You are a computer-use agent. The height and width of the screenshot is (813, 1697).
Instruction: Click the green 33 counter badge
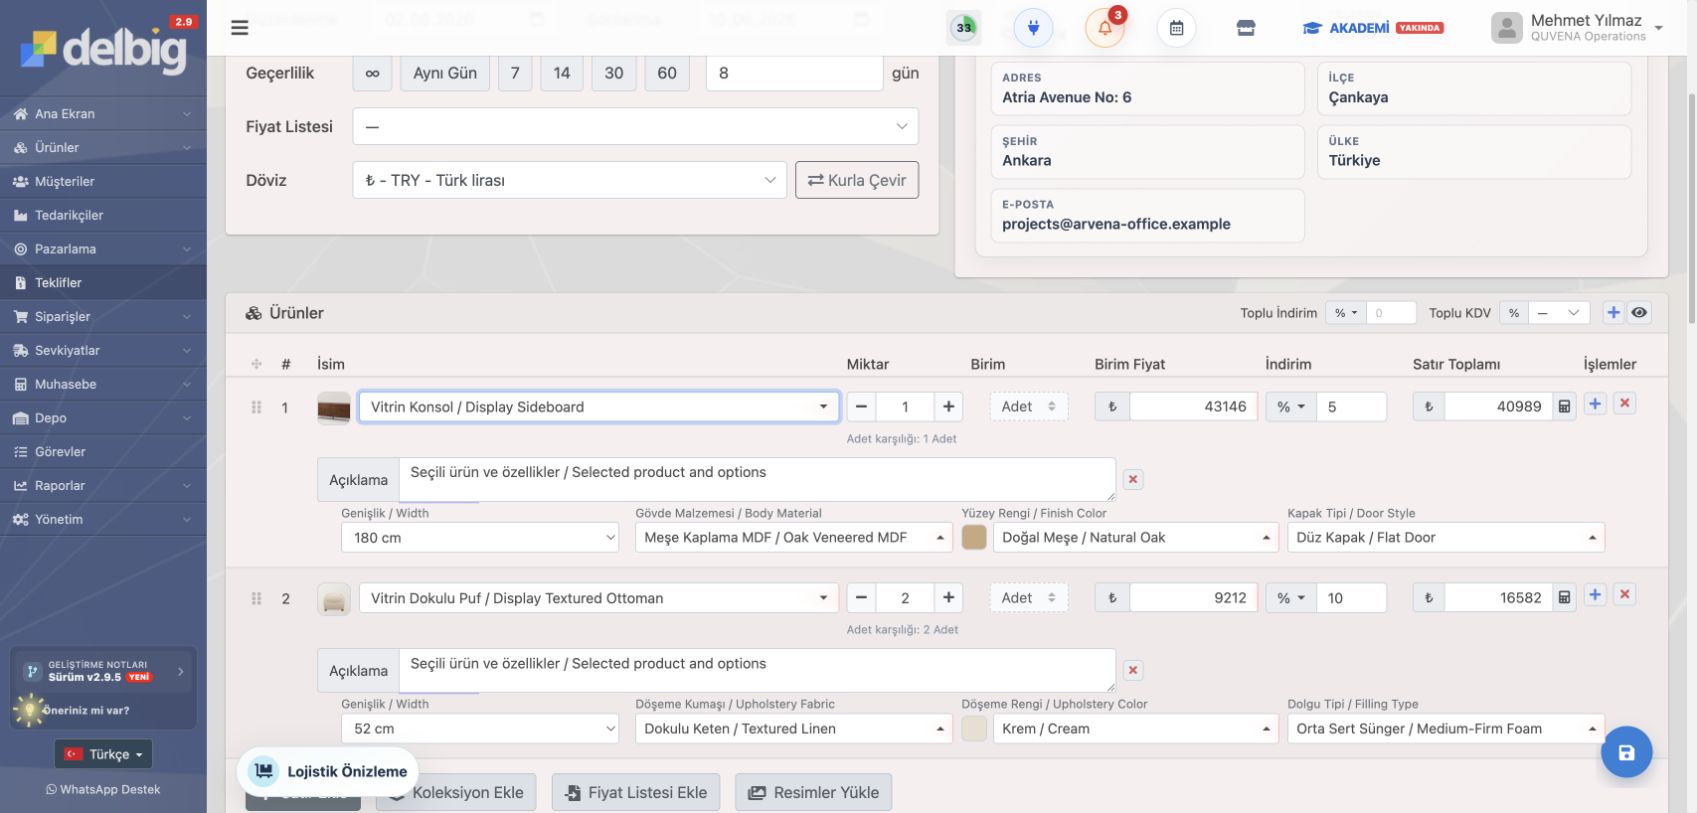[x=964, y=28]
